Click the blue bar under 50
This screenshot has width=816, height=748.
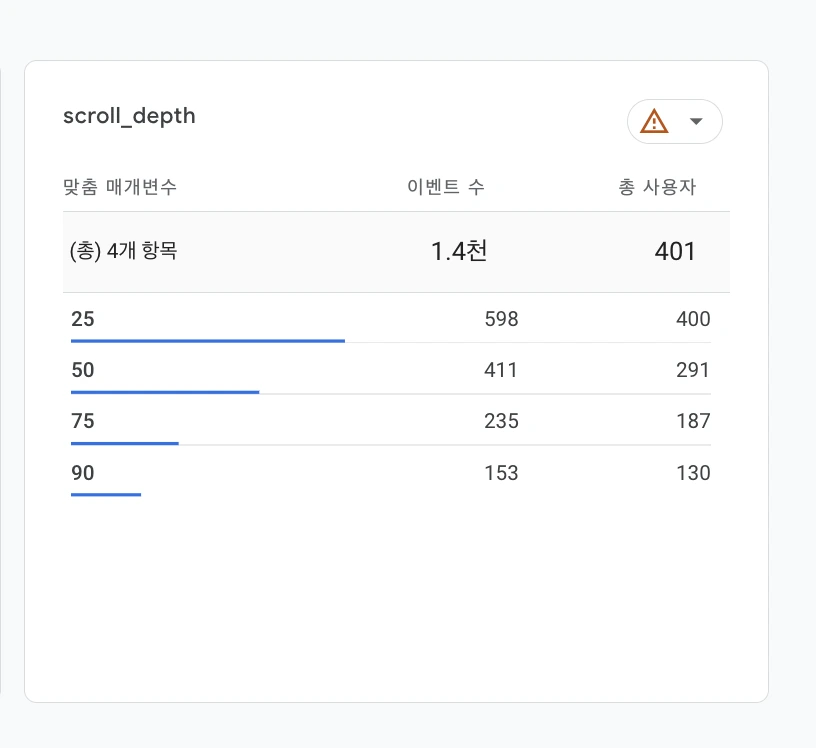[165, 392]
